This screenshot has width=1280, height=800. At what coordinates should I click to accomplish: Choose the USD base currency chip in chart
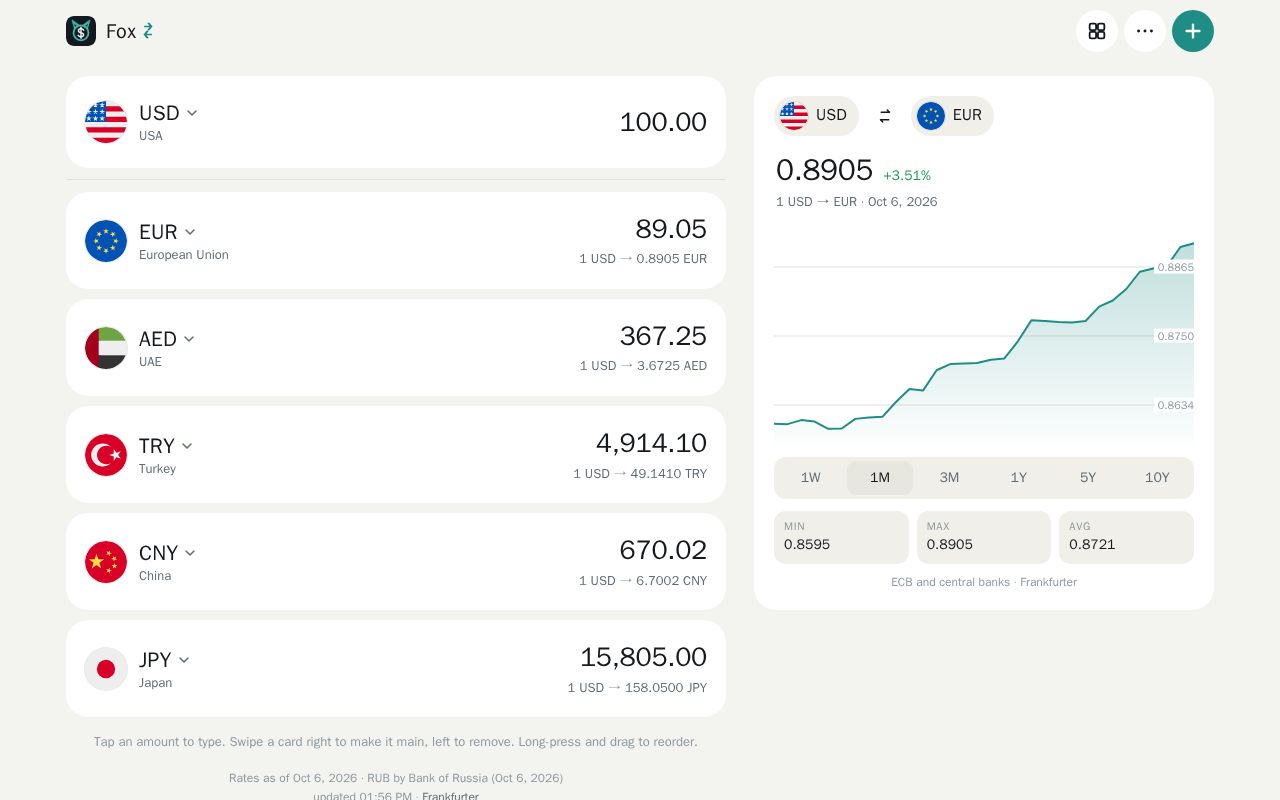point(816,116)
